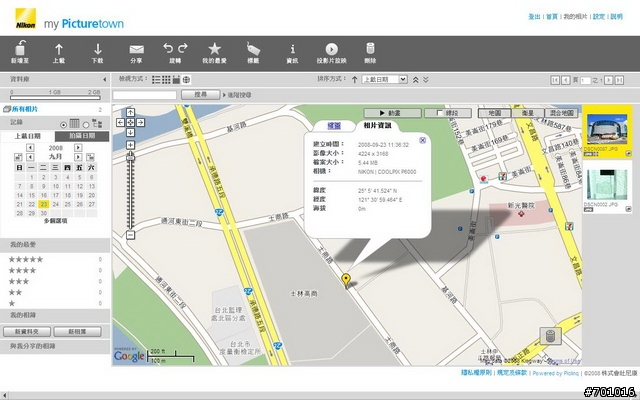Open 分享 share envelope icon
Screen dimensions: 640x400
pos(136,49)
